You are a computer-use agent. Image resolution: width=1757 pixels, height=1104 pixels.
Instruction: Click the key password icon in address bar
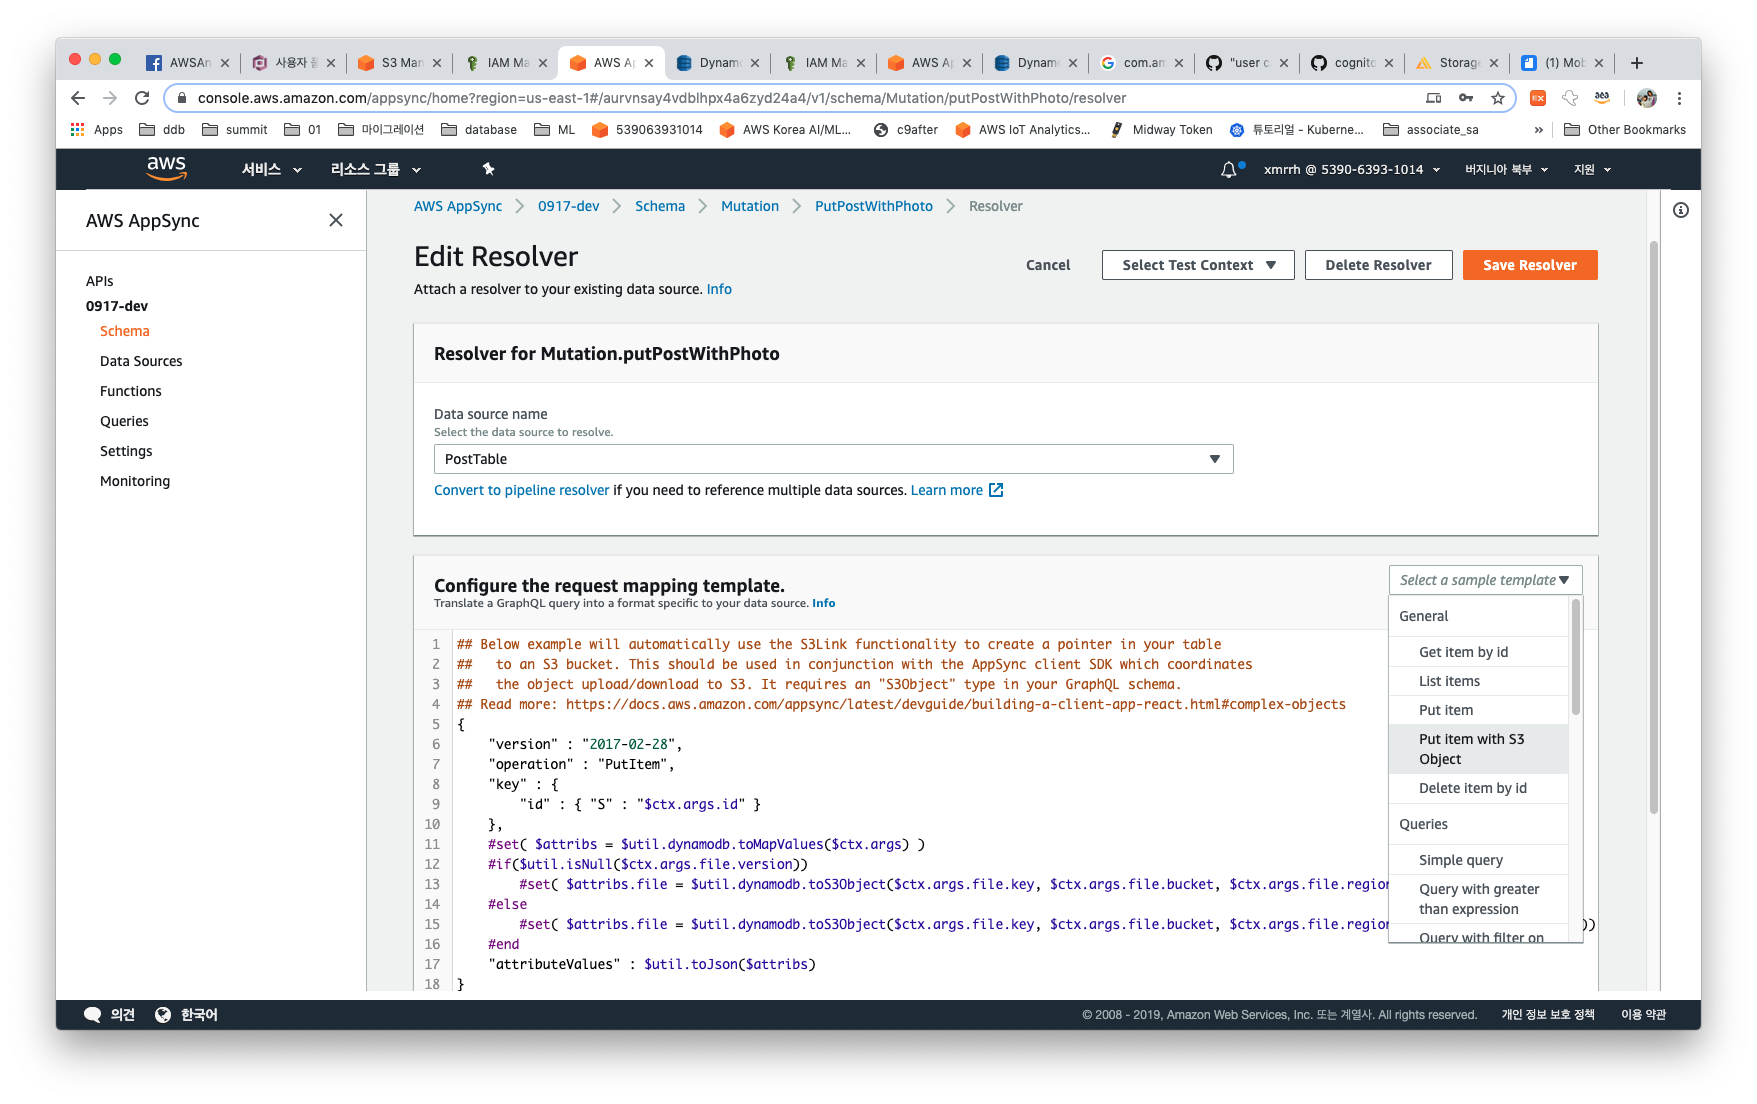click(1465, 98)
